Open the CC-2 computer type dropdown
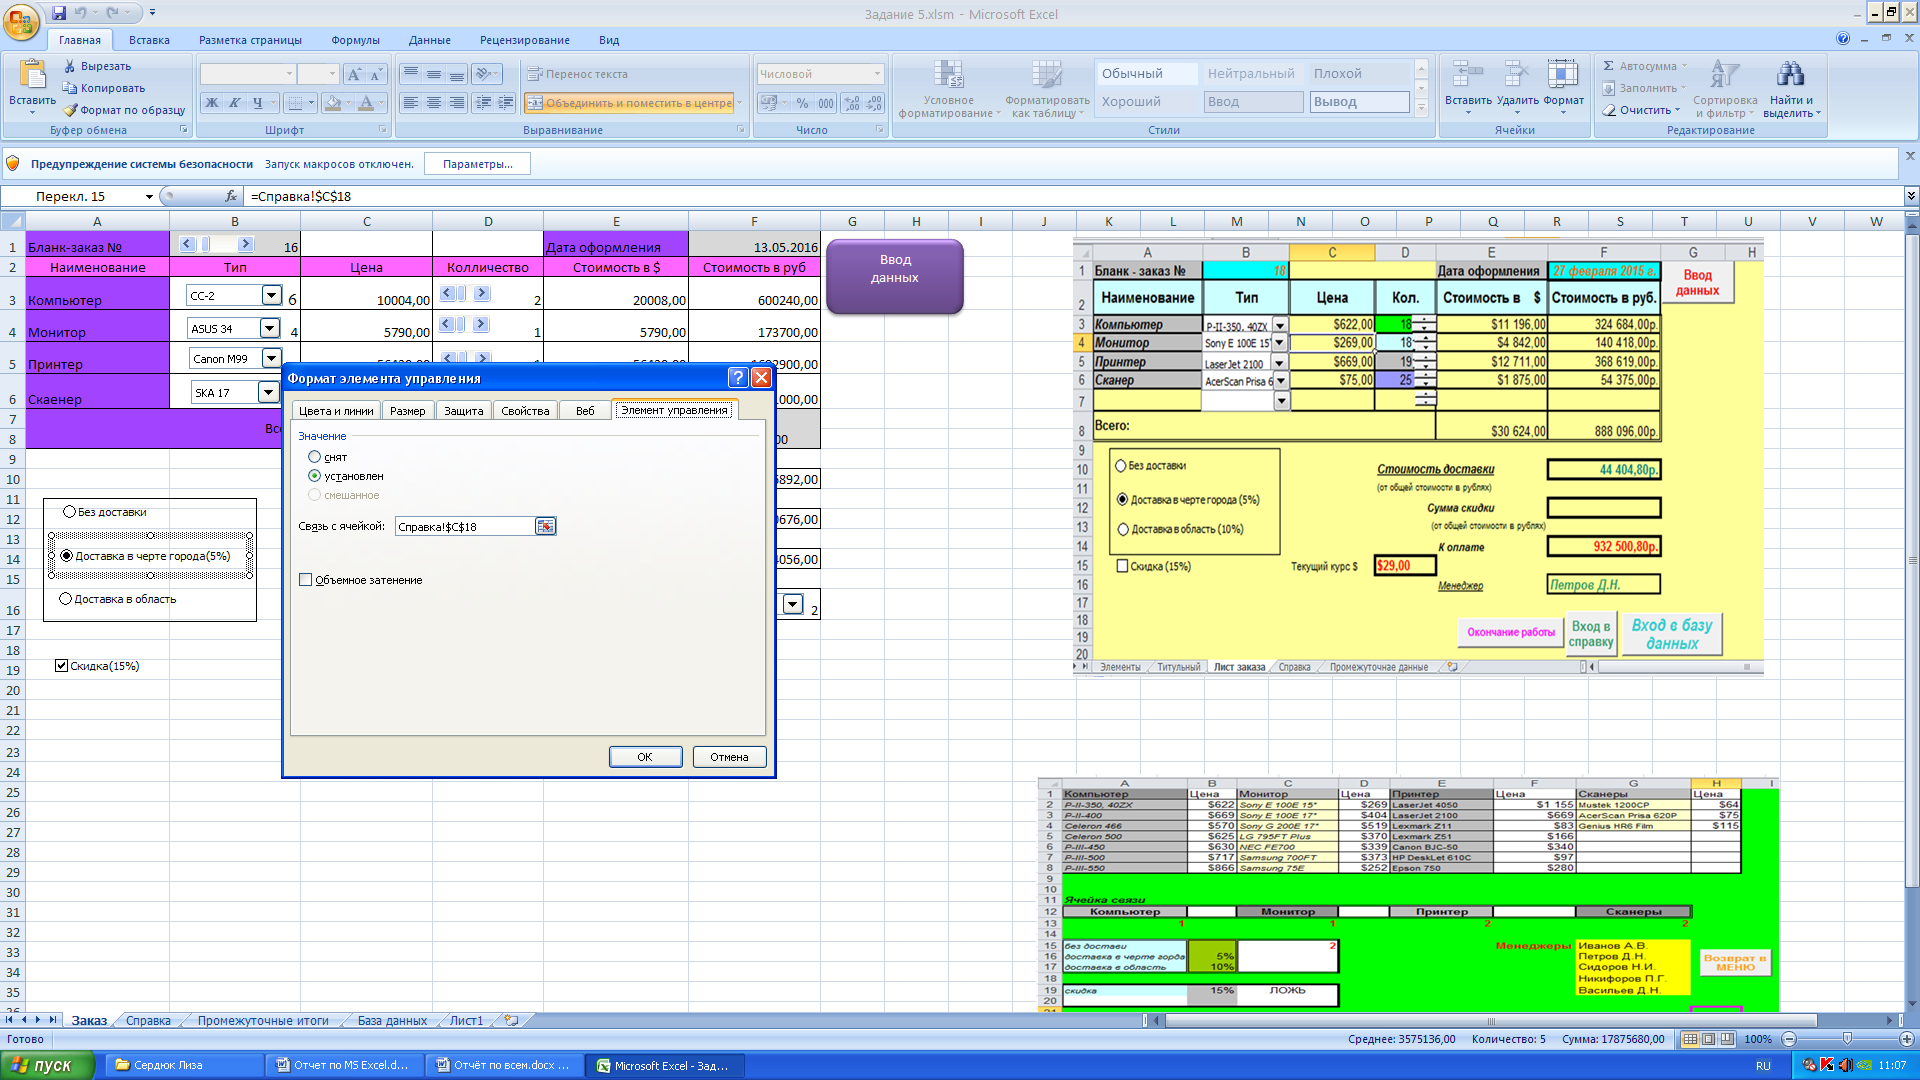1920x1080 pixels. [271, 295]
